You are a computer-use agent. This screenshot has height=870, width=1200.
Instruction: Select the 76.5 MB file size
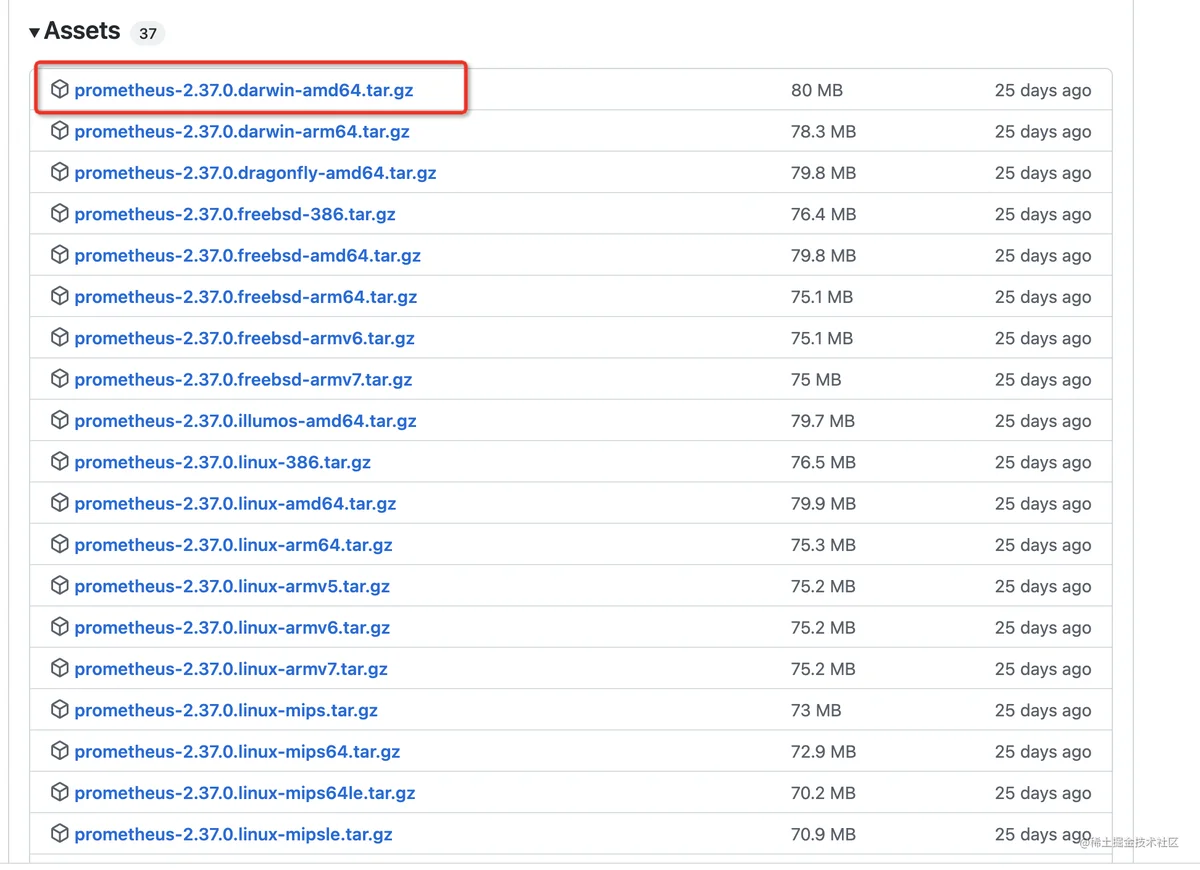pos(823,462)
